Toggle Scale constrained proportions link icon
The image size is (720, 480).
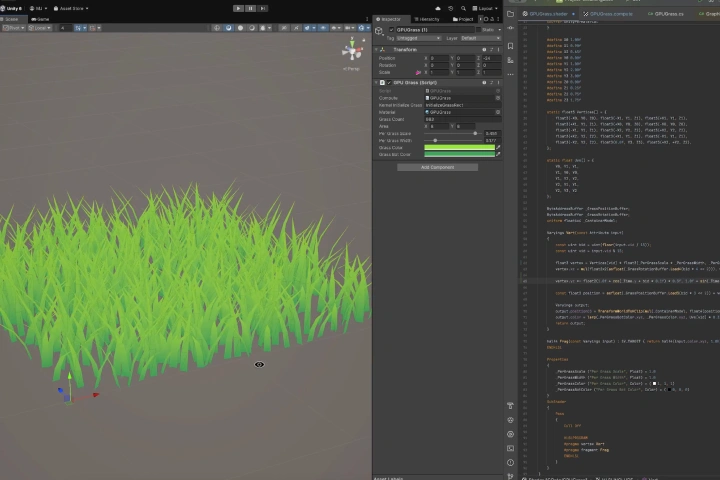[x=418, y=73]
